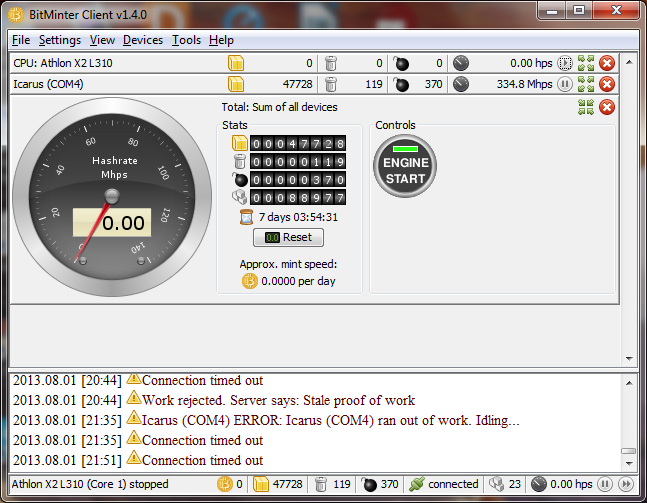Select the 'ran out of work' error log
This screenshot has width=647, height=503.
pyautogui.click(x=266, y=420)
